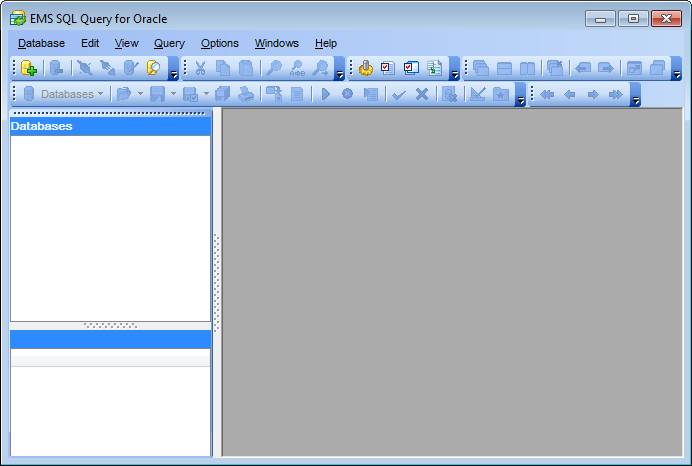This screenshot has height=466, width=692.
Task: Expand the save disk dropdown arrow
Action: pyautogui.click(x=173, y=94)
